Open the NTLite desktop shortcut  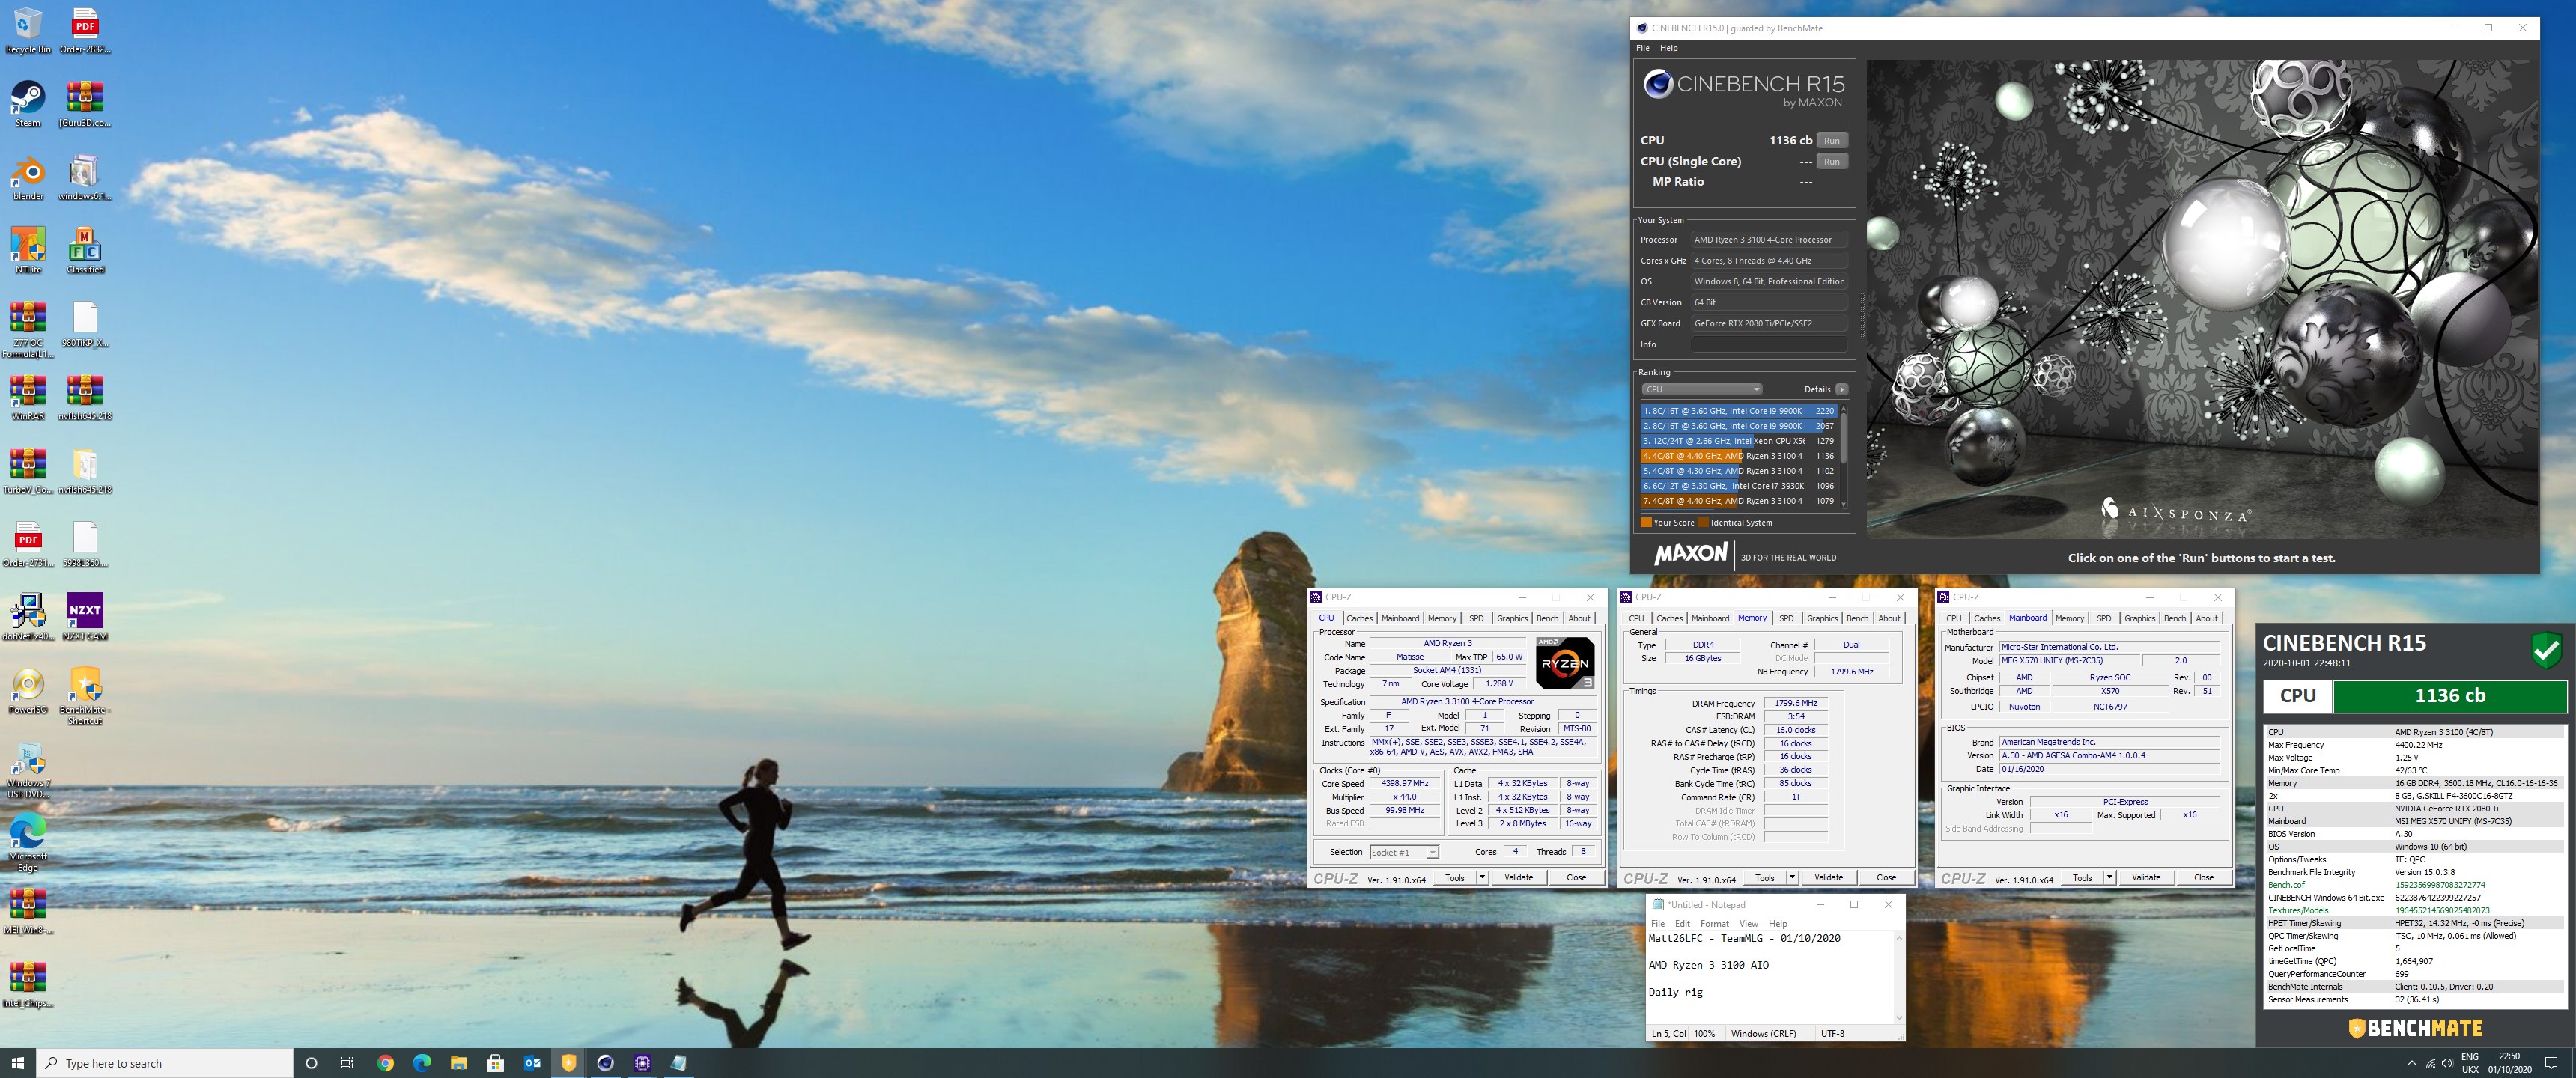[28, 250]
